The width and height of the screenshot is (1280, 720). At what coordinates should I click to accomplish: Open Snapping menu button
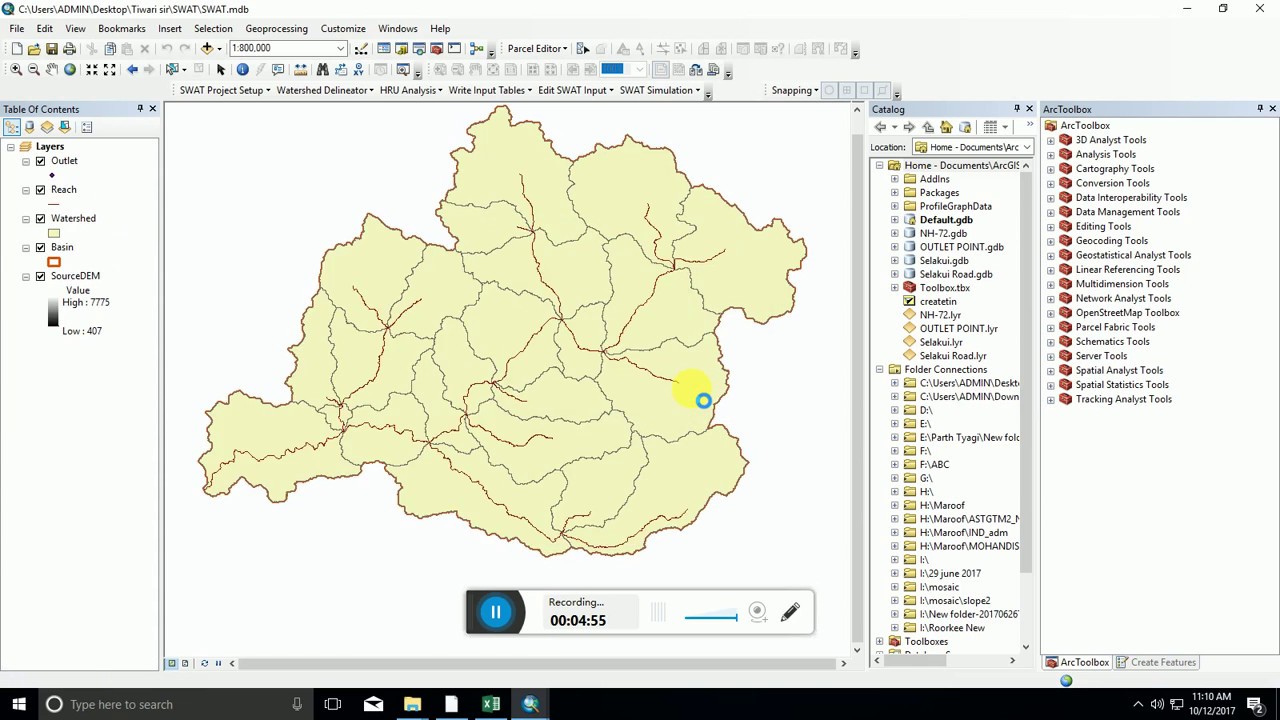[795, 90]
